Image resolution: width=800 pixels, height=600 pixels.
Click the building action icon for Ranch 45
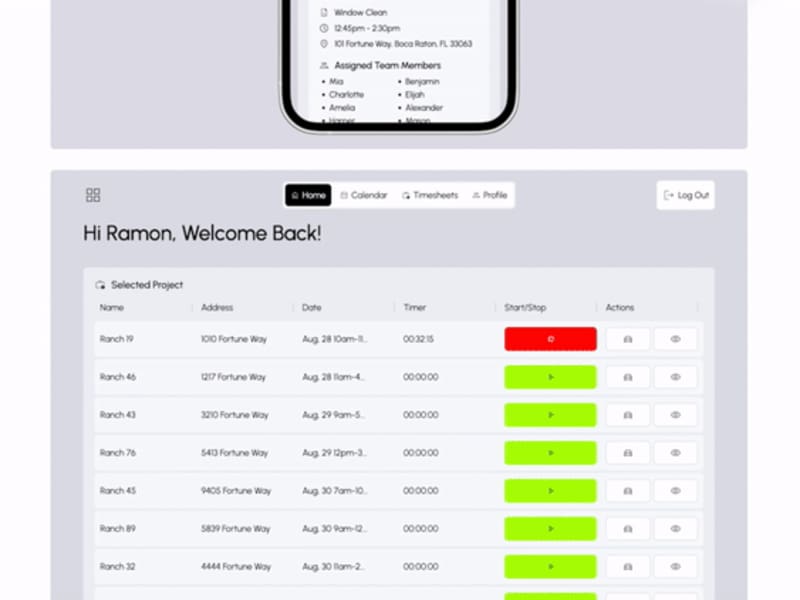click(628, 491)
